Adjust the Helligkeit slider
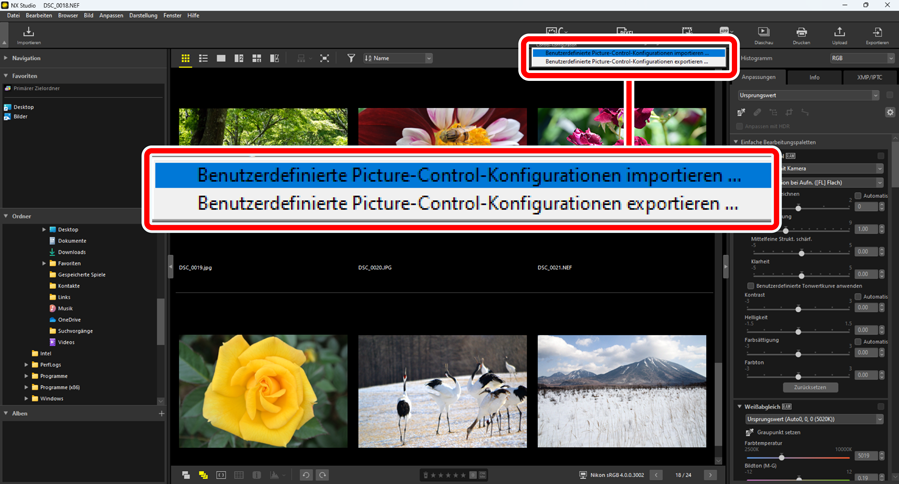 tap(798, 331)
